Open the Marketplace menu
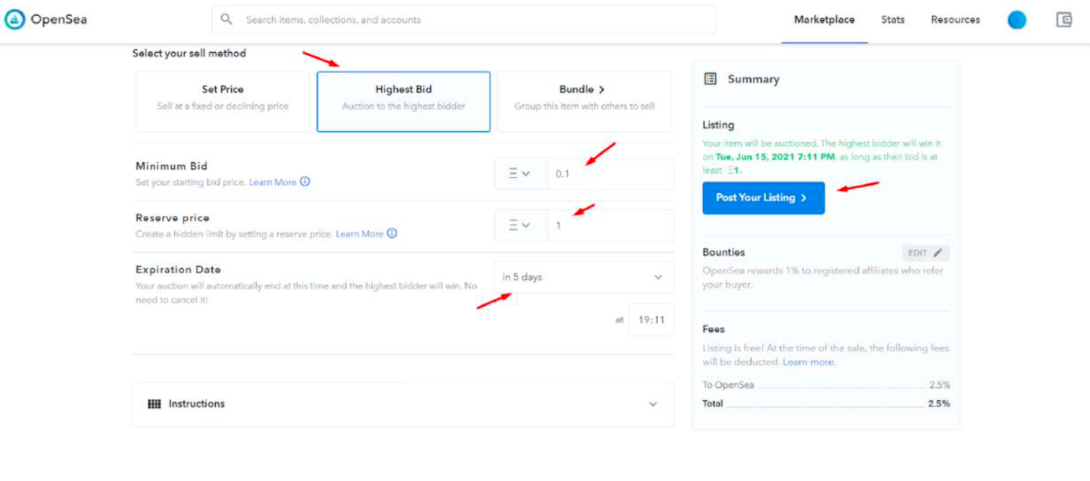The image size is (1090, 481). (824, 20)
